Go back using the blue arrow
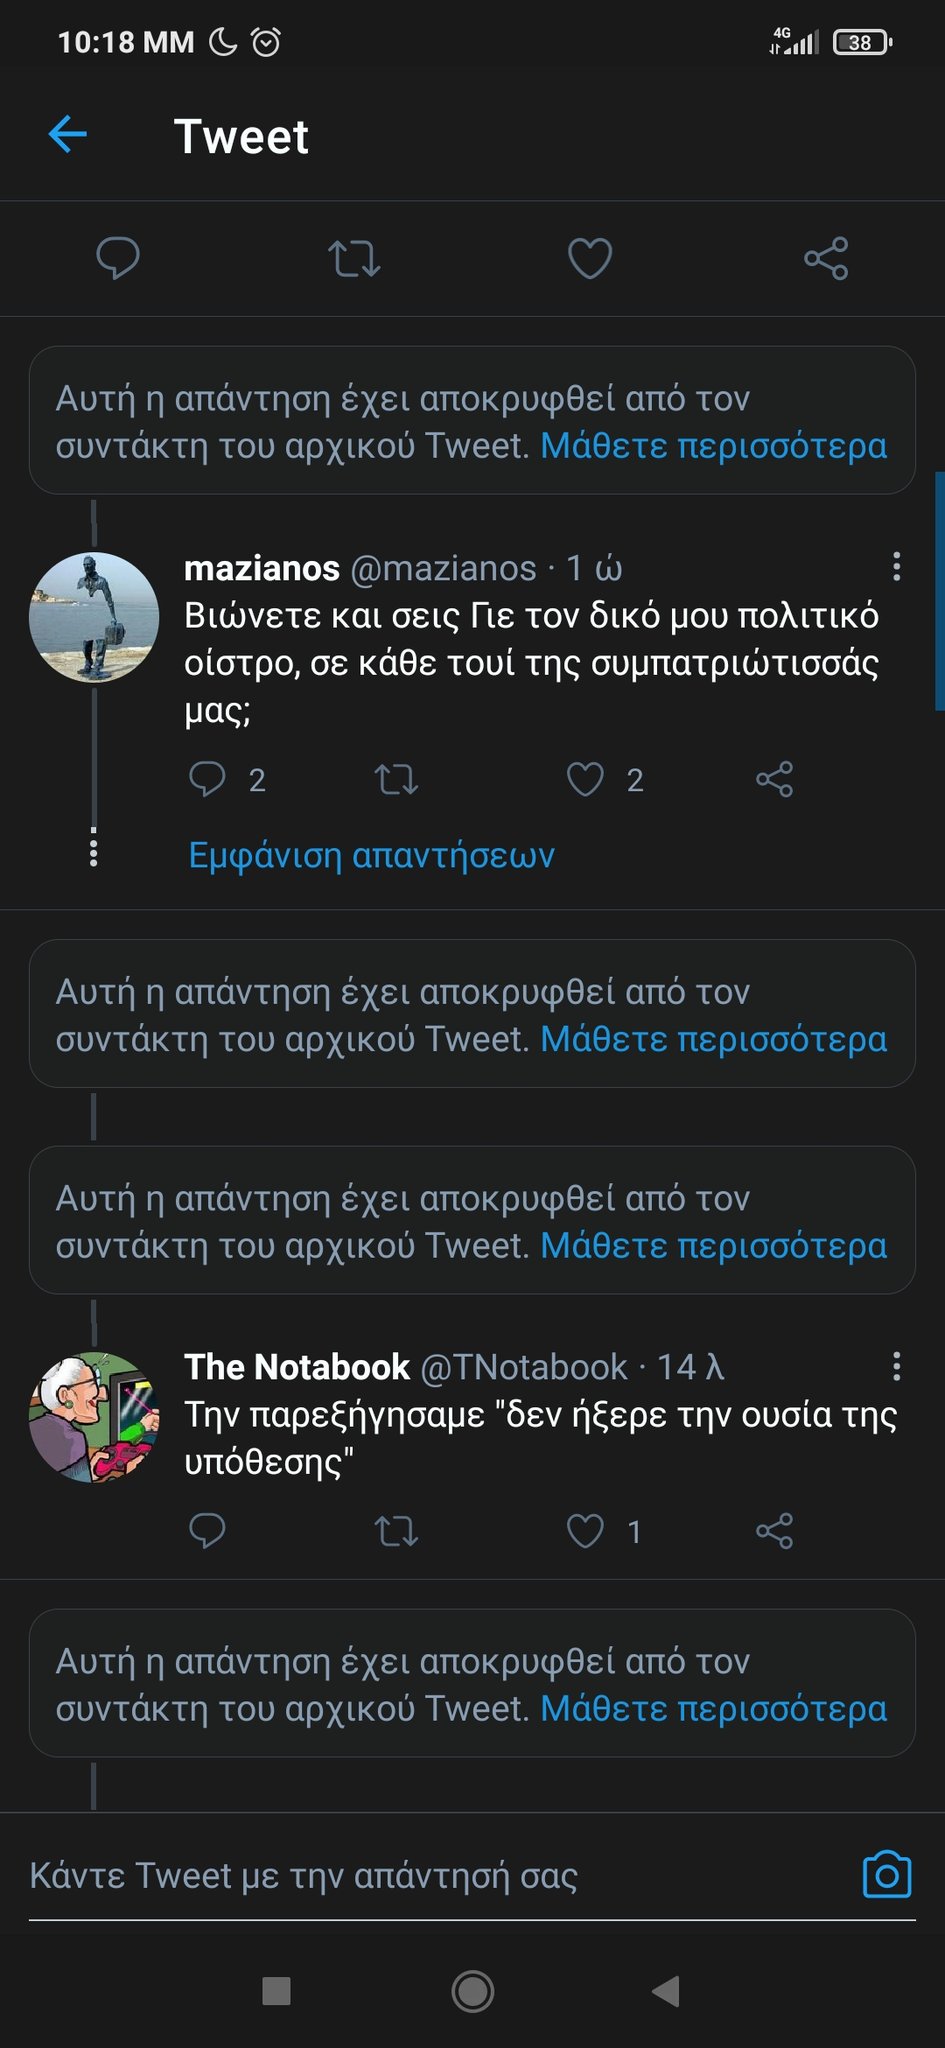Viewport: 945px width, 2048px height. (68, 134)
